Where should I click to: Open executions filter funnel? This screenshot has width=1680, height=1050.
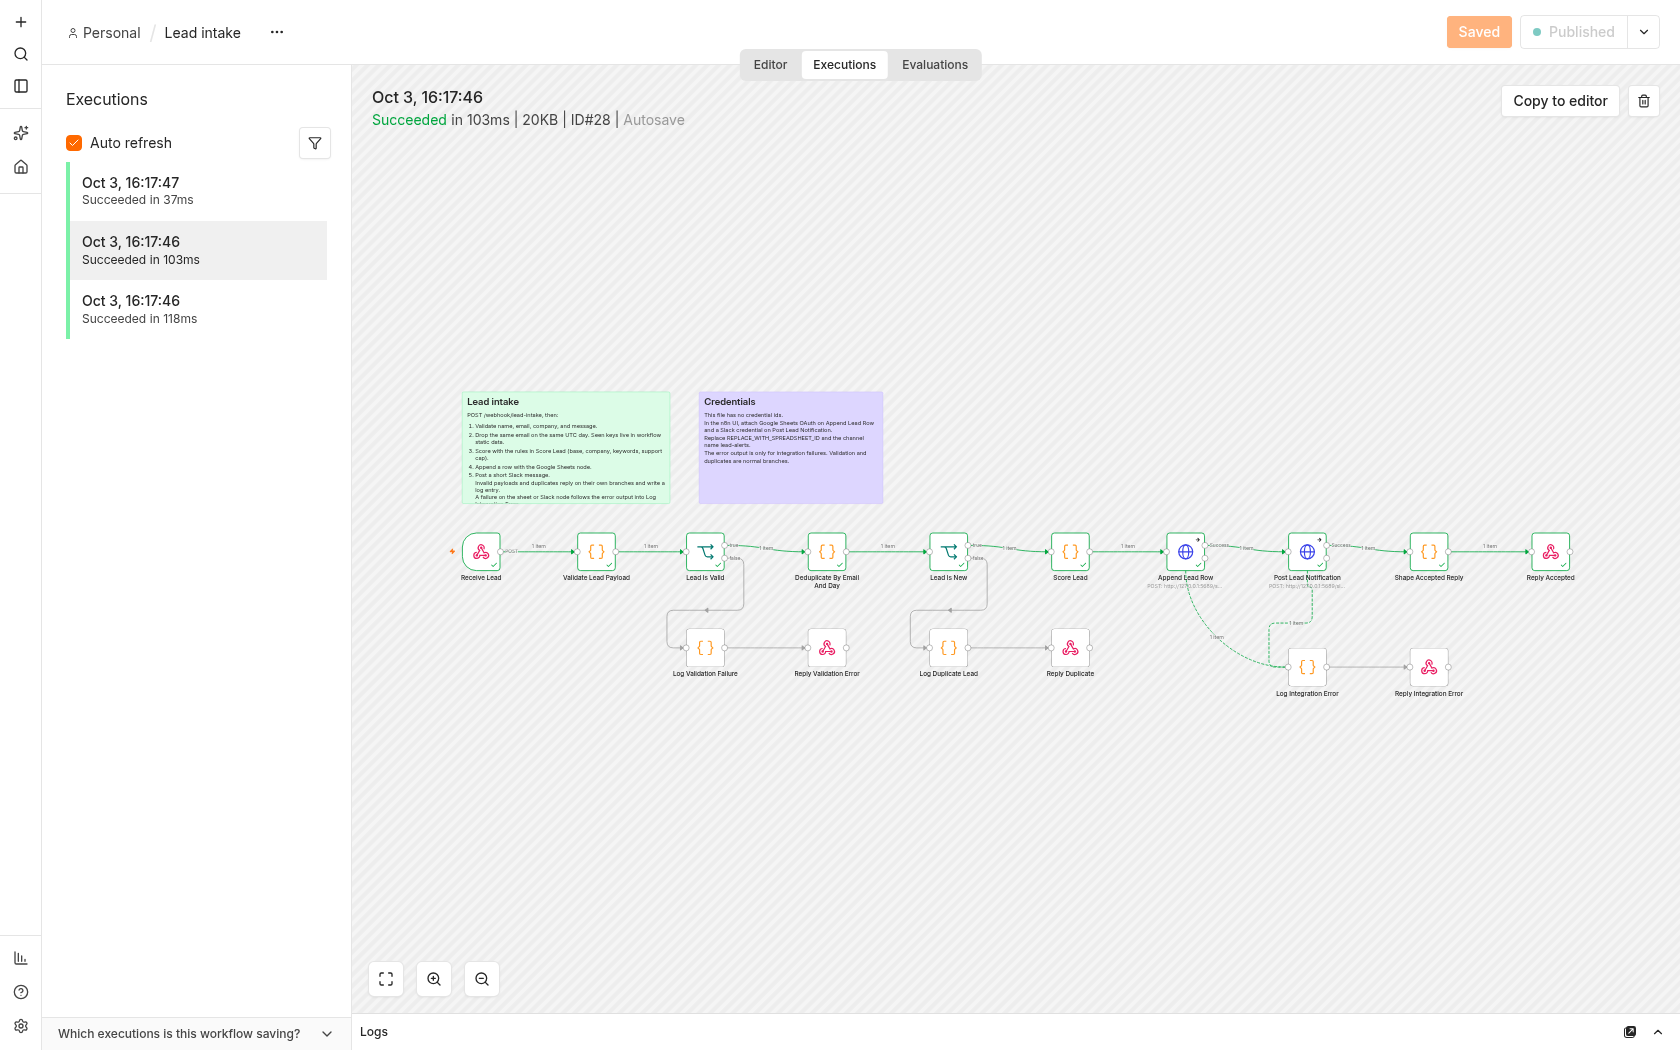coord(315,143)
